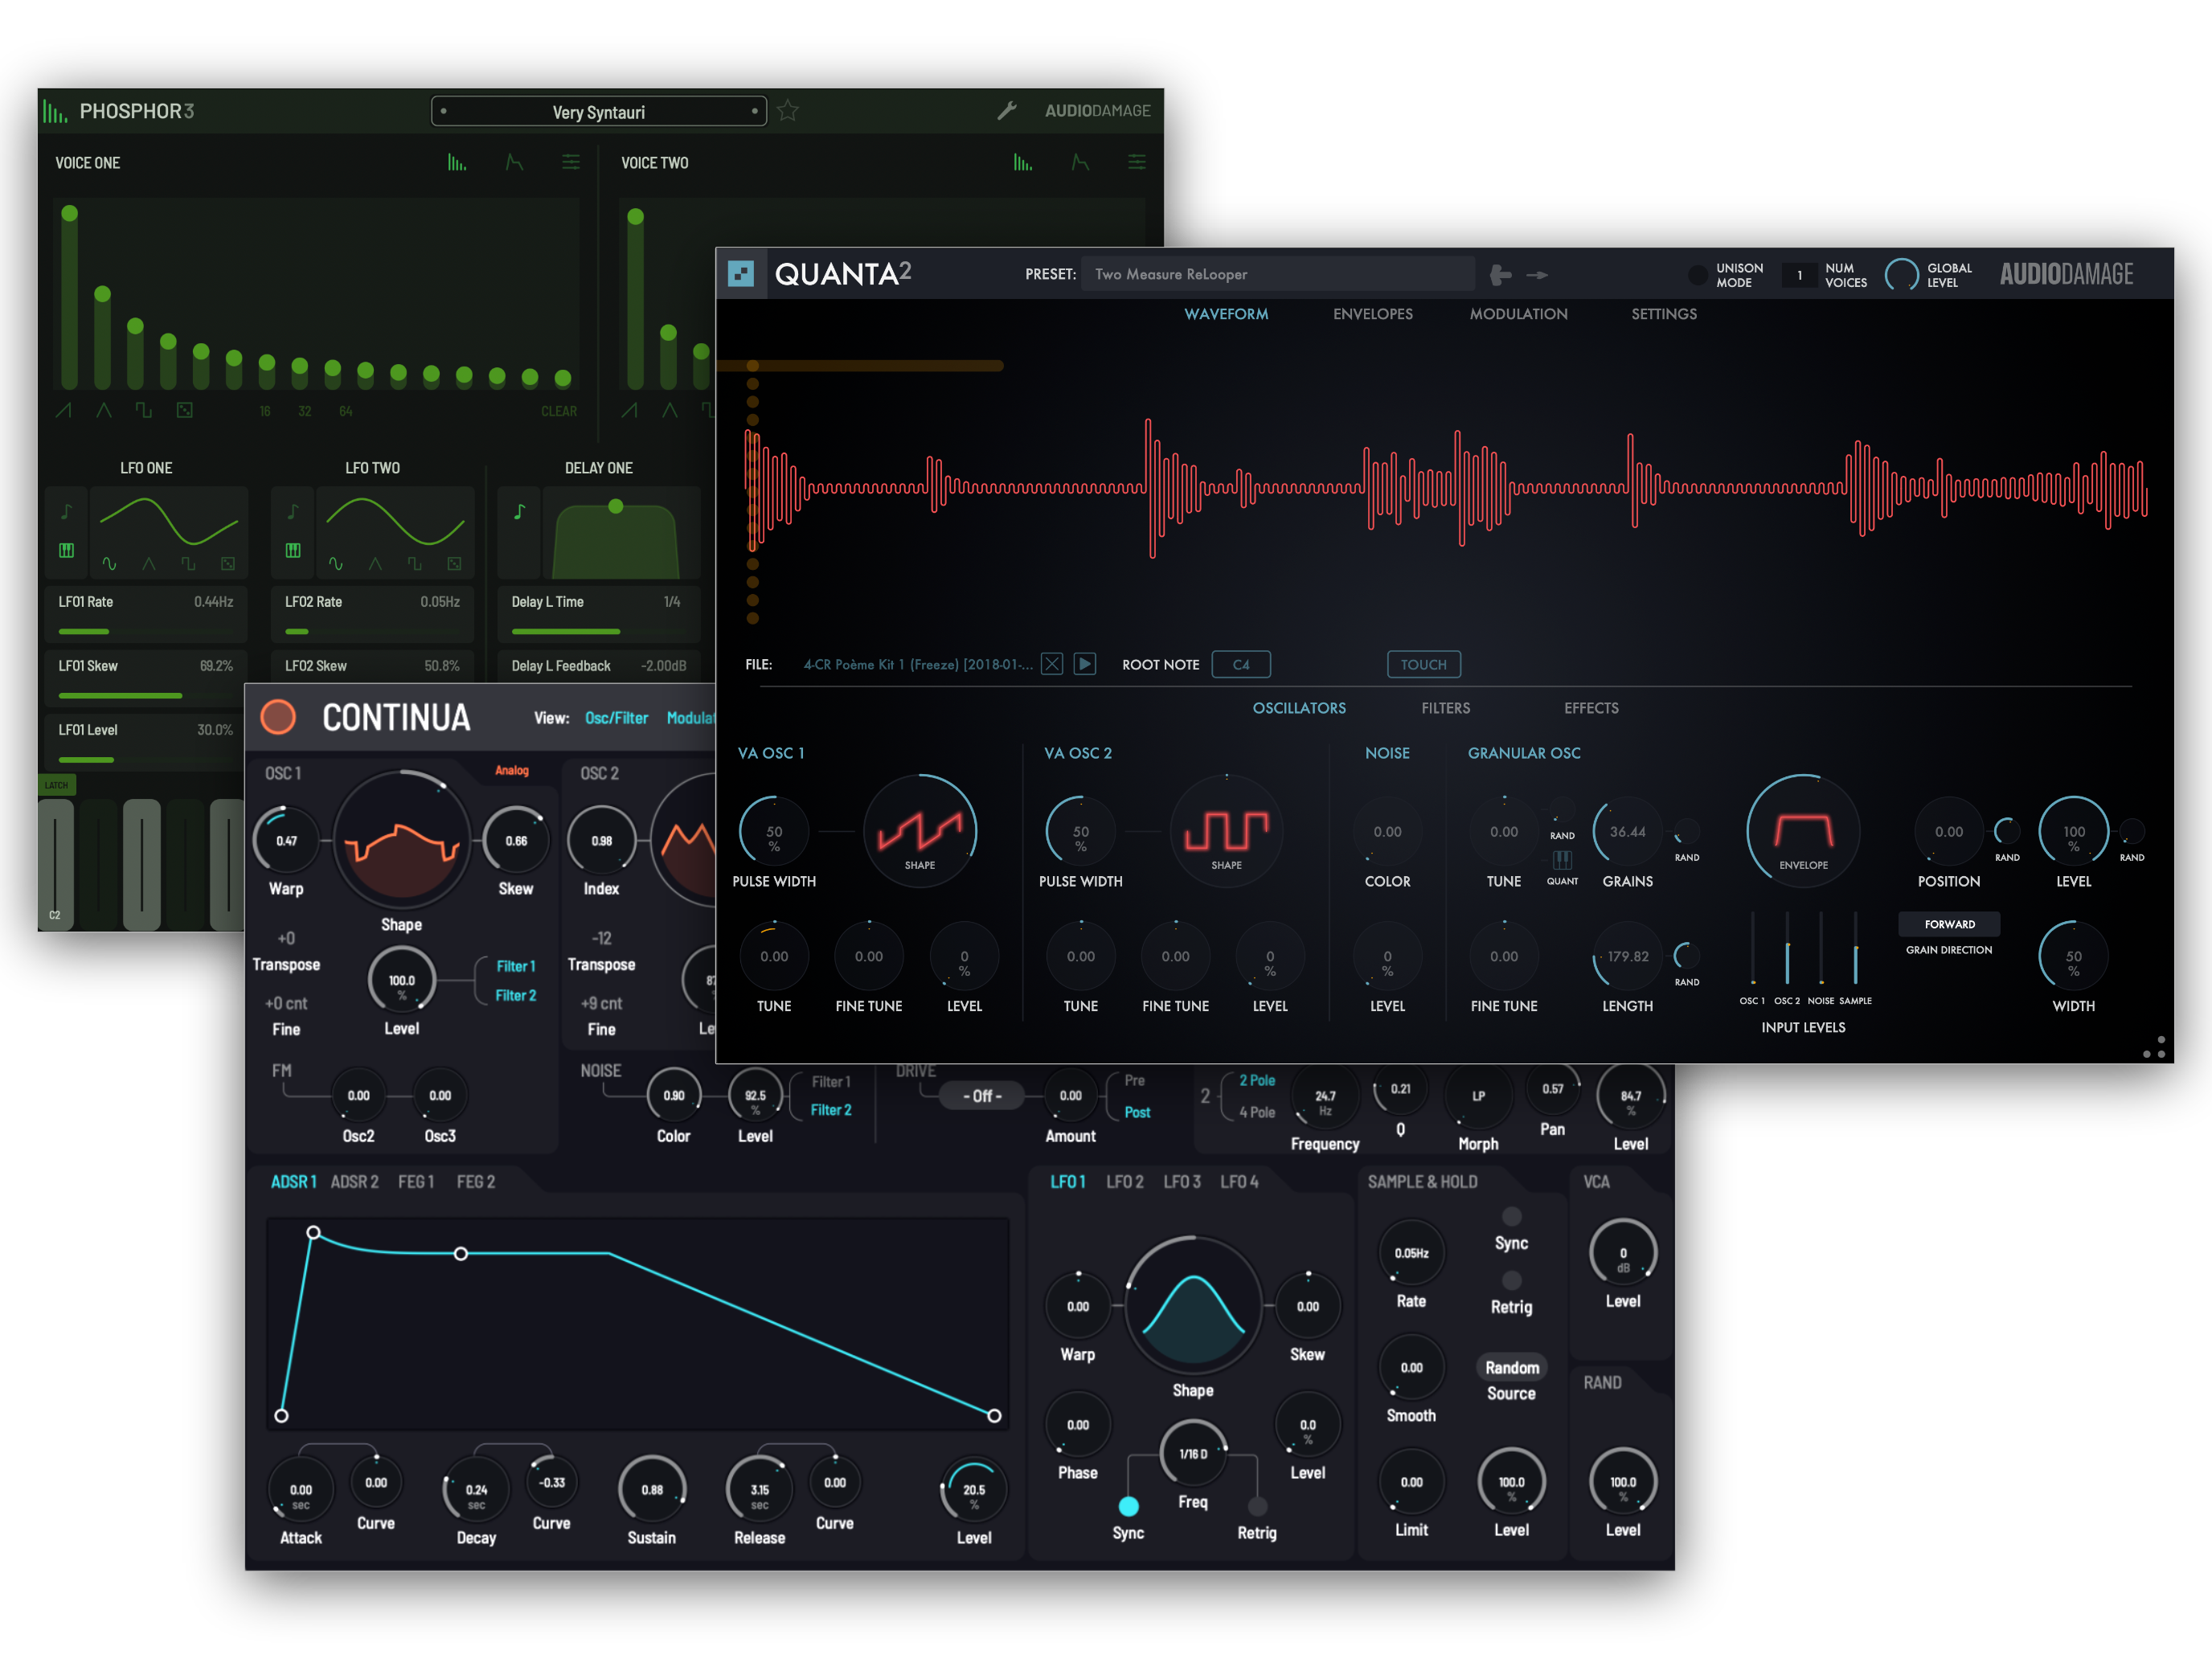Click the Quanta logo square icon

point(741,273)
